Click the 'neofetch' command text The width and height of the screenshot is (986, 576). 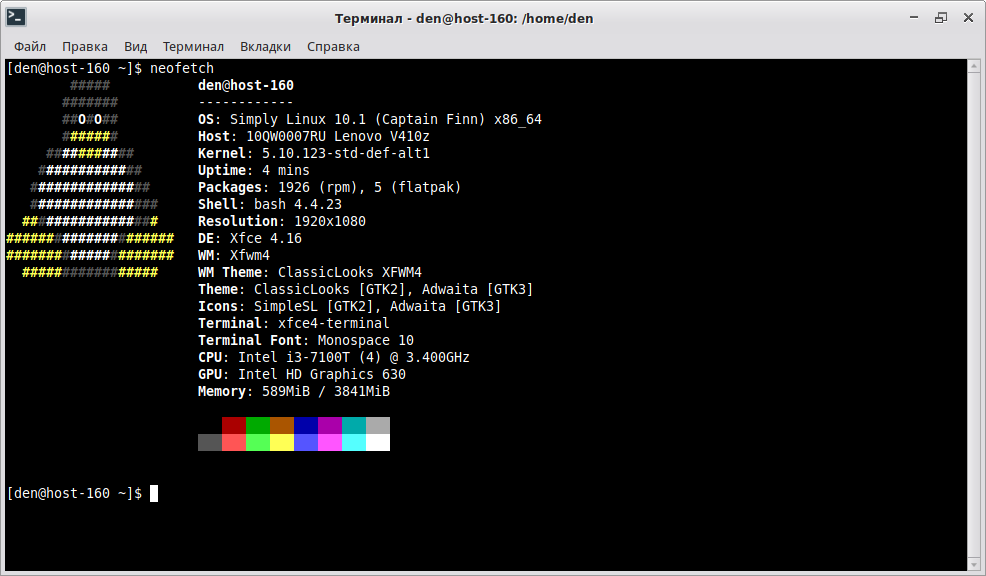[182, 68]
